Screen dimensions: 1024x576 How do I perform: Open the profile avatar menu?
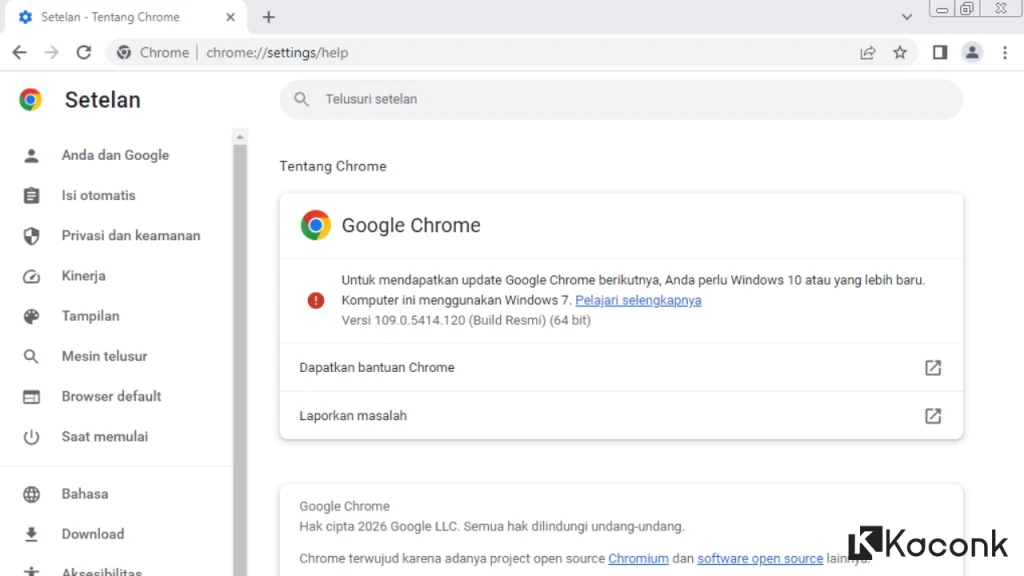click(972, 52)
